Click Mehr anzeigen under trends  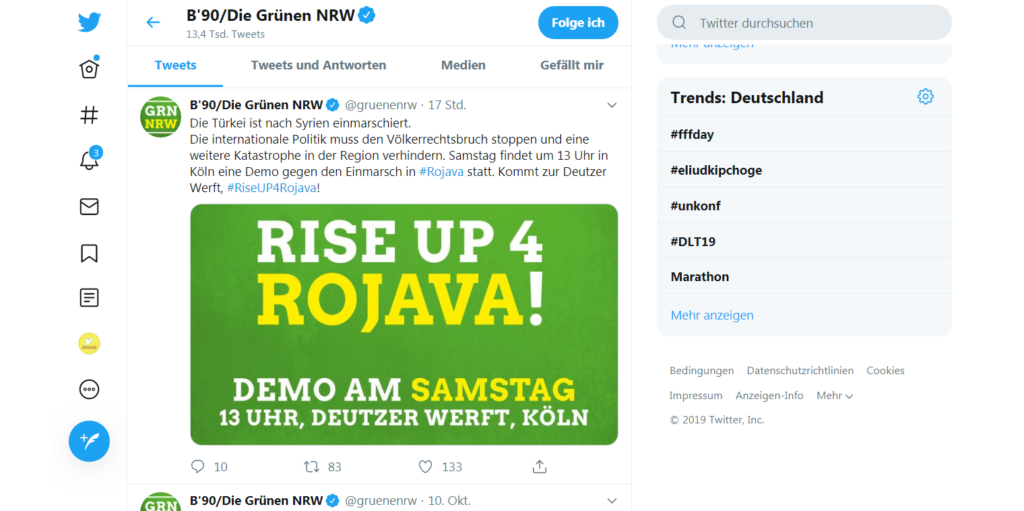[x=712, y=315]
